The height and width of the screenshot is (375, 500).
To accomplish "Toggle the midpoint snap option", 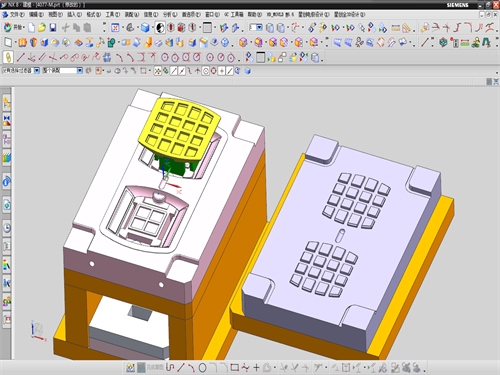I will [181, 71].
